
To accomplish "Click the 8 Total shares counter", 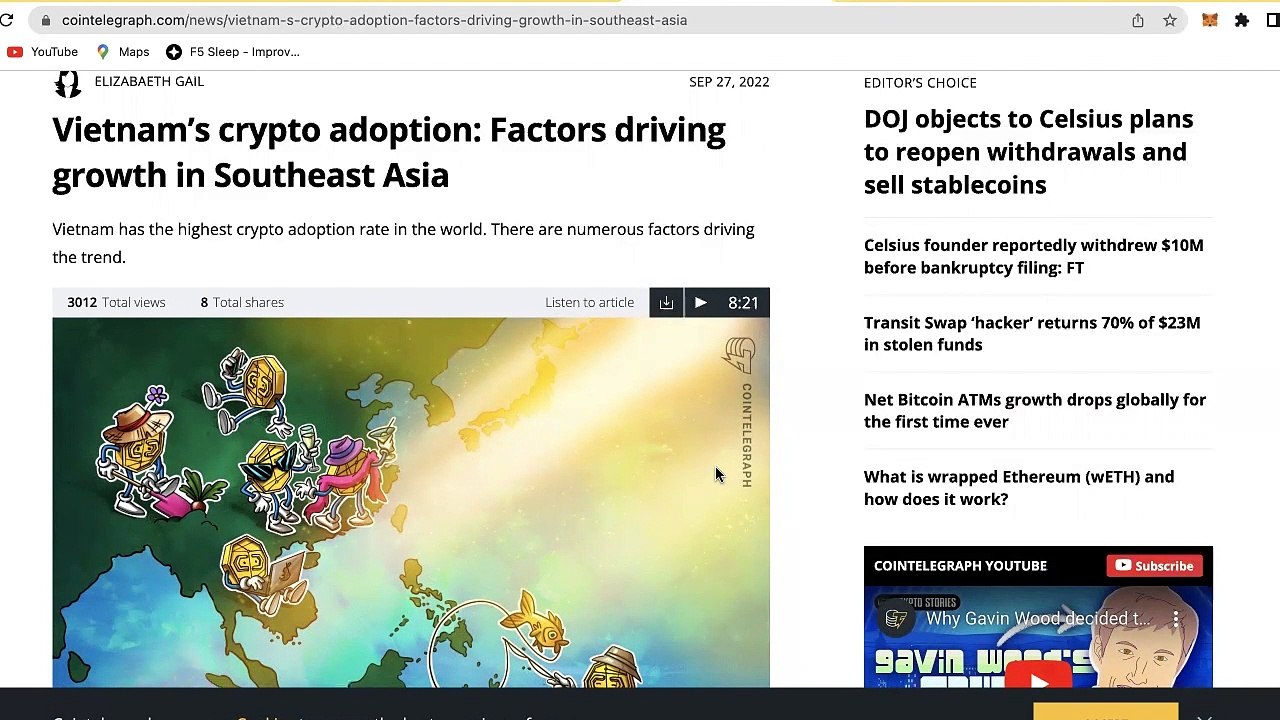I will tap(242, 302).
